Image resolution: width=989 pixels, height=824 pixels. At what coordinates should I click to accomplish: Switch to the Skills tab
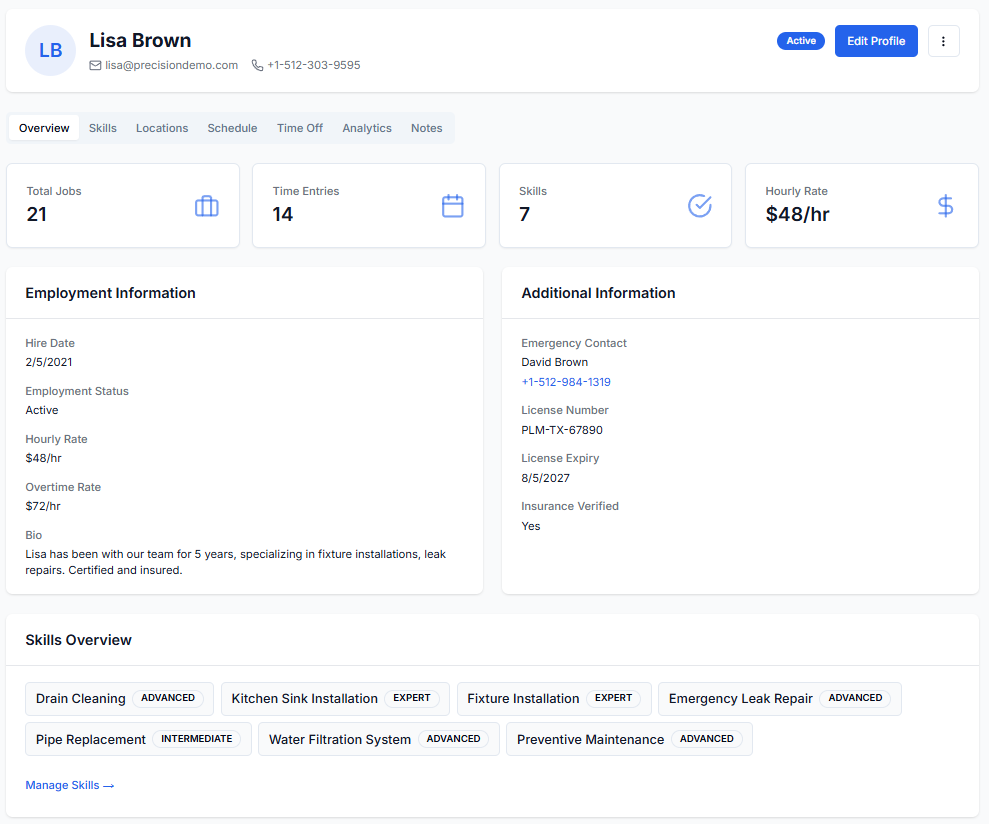[x=103, y=128]
